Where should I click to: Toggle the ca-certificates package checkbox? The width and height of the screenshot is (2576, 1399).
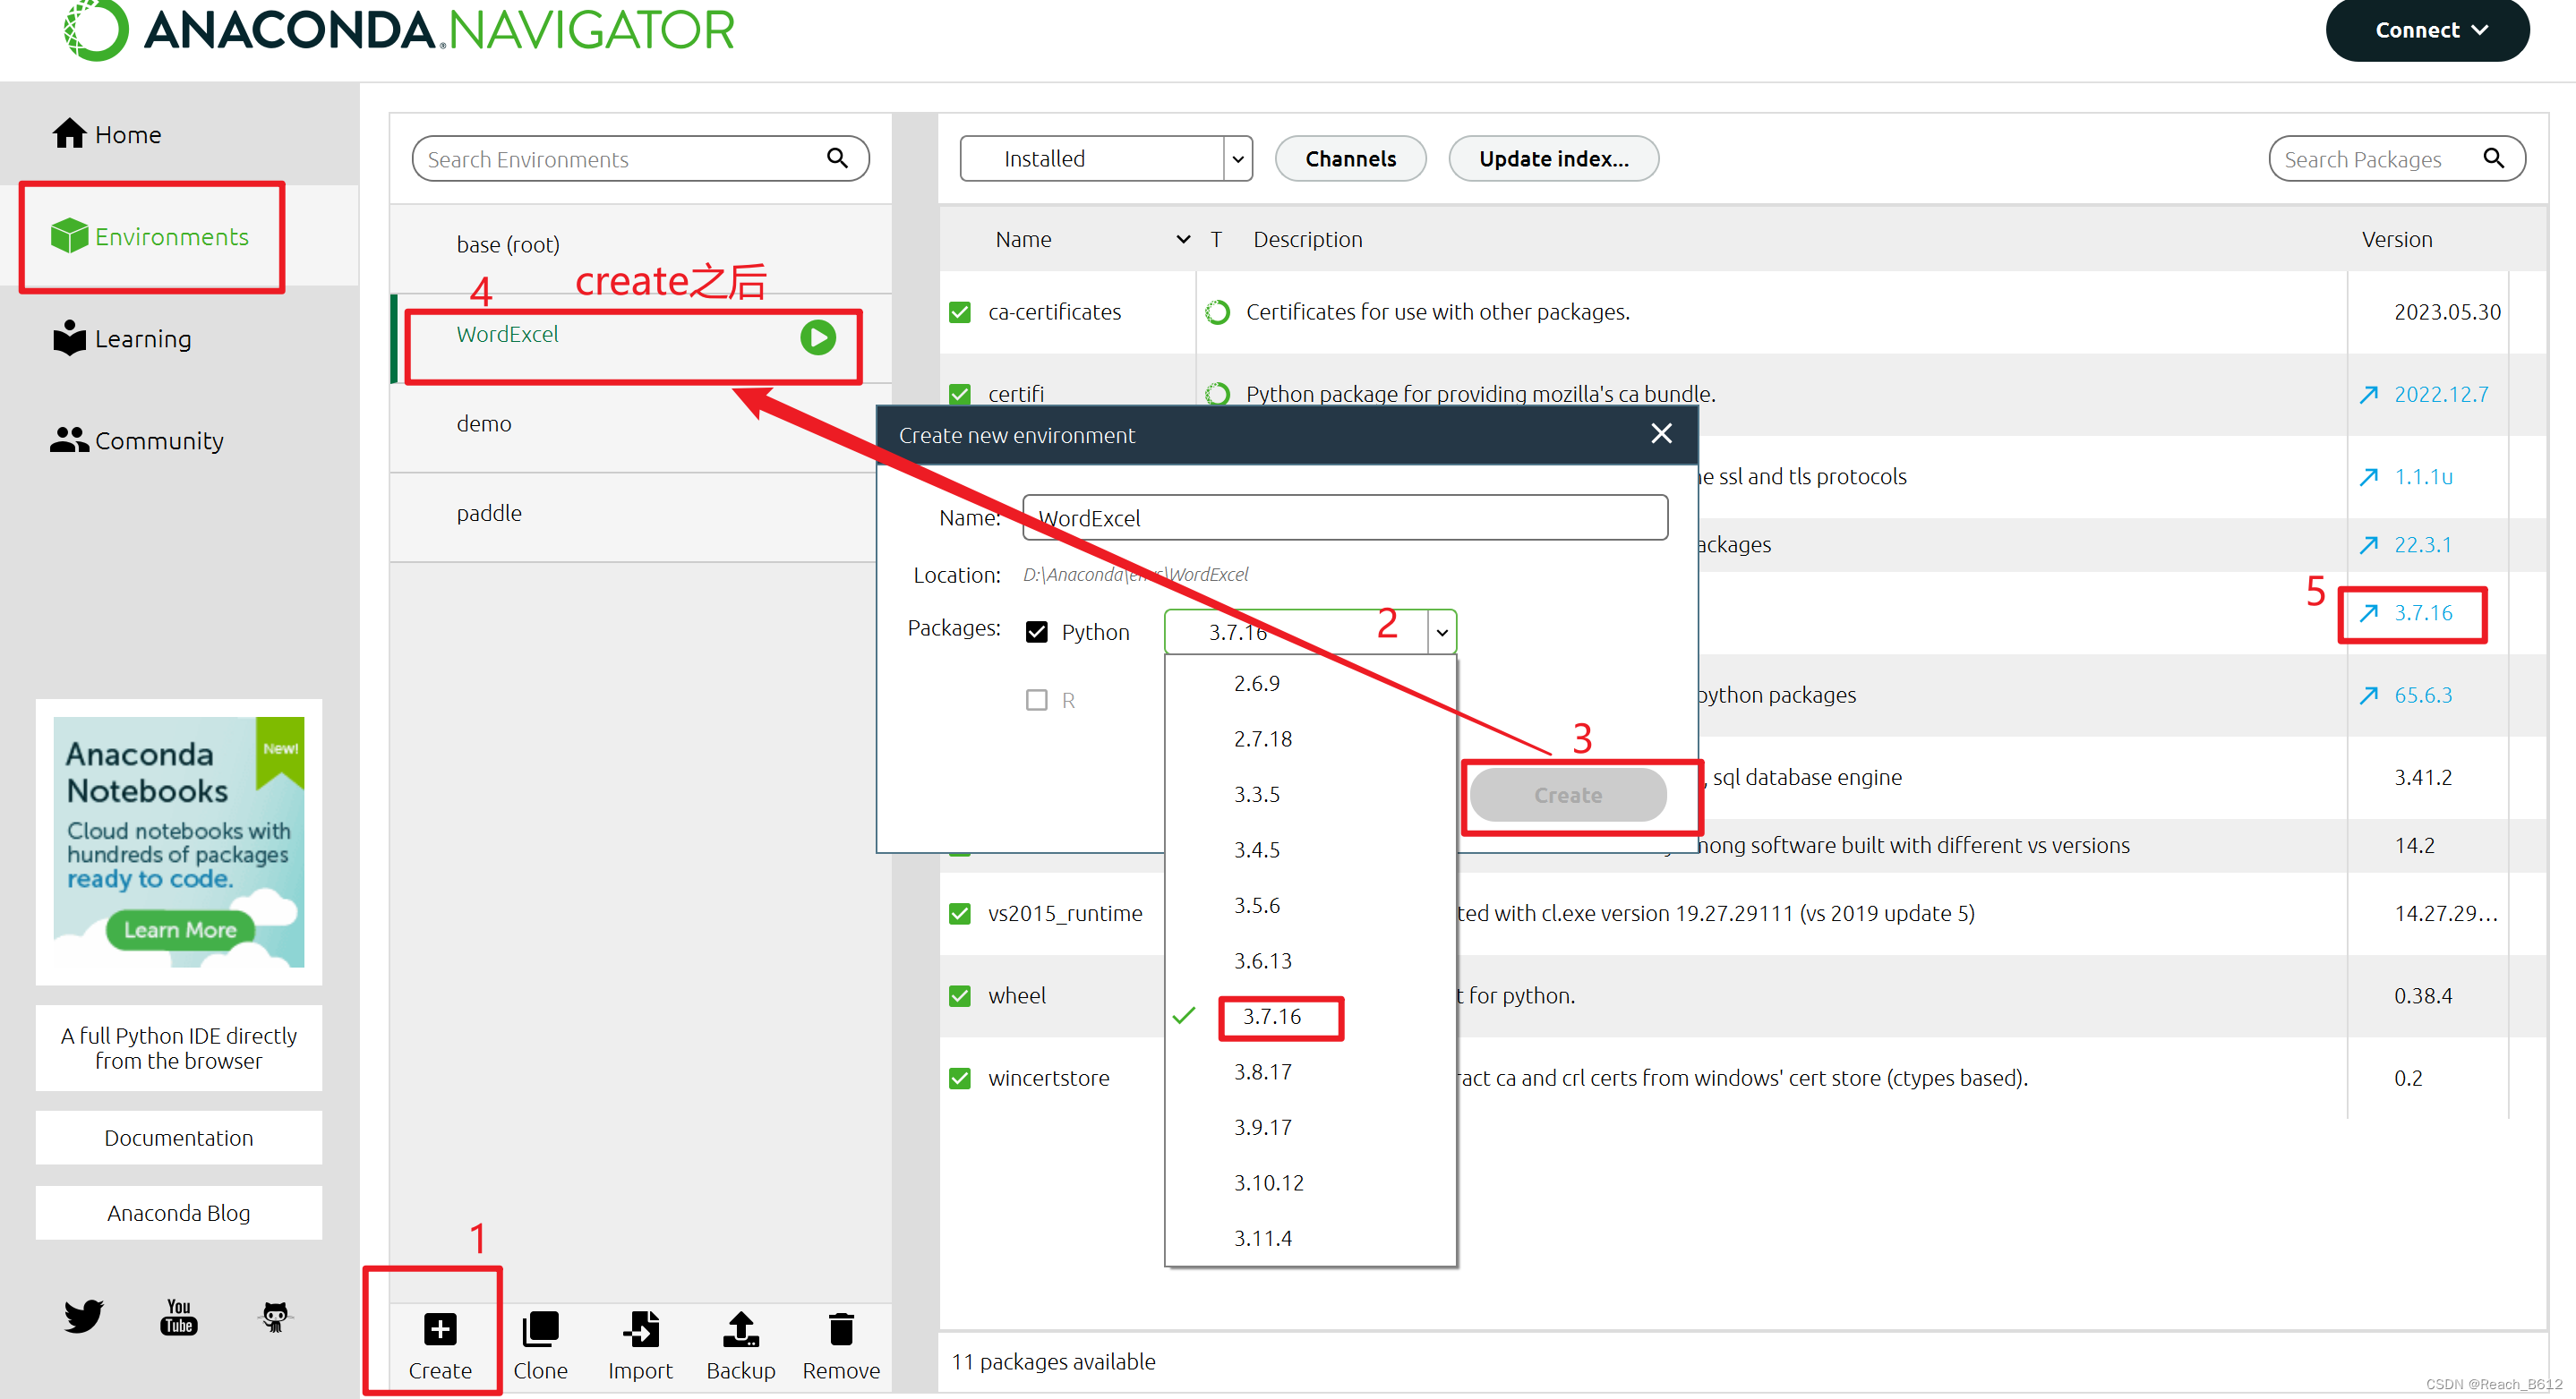coord(960,312)
